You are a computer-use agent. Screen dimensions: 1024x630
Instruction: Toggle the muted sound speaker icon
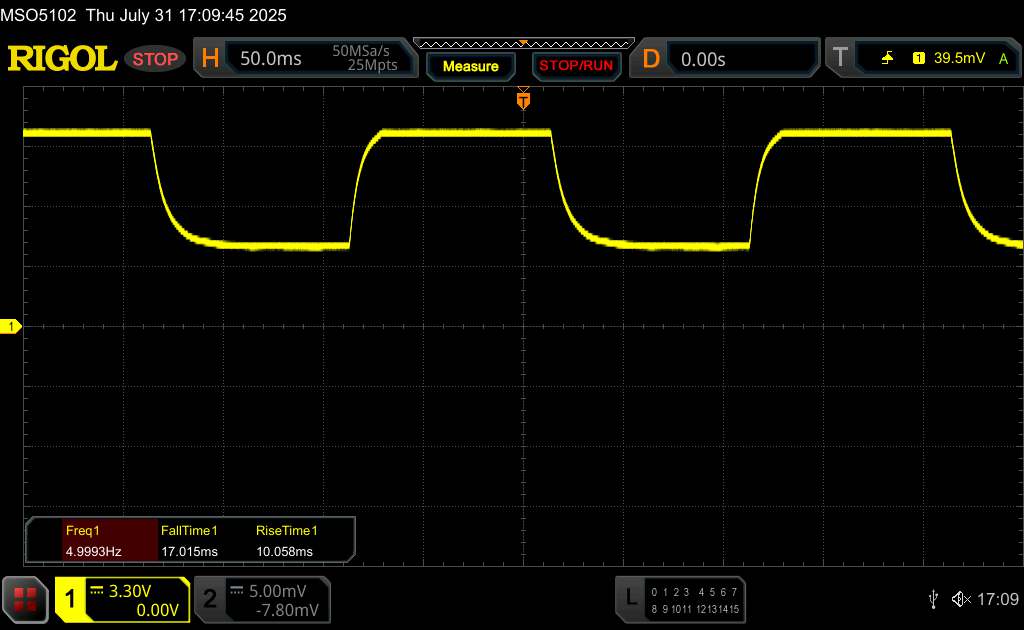tap(961, 599)
